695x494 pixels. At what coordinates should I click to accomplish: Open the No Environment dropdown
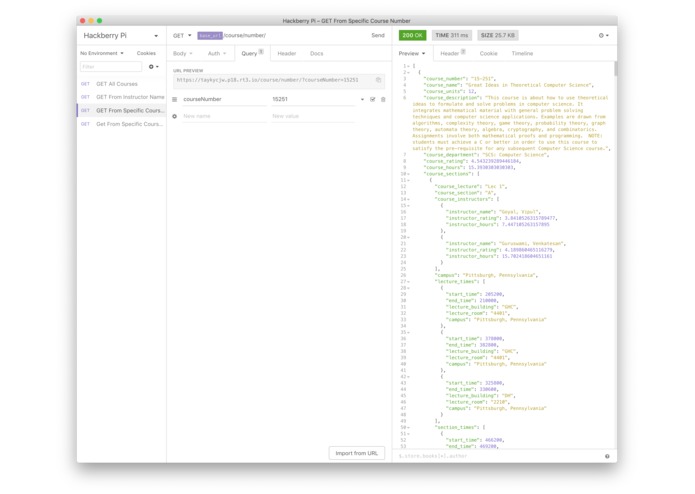coord(102,53)
